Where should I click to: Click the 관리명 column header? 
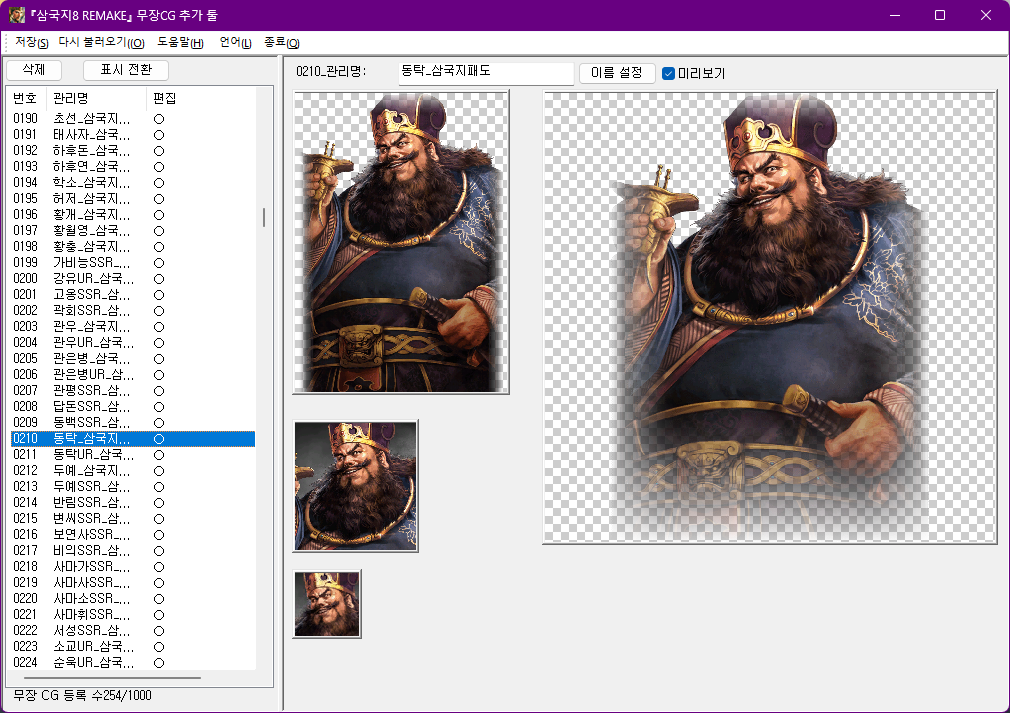click(97, 99)
